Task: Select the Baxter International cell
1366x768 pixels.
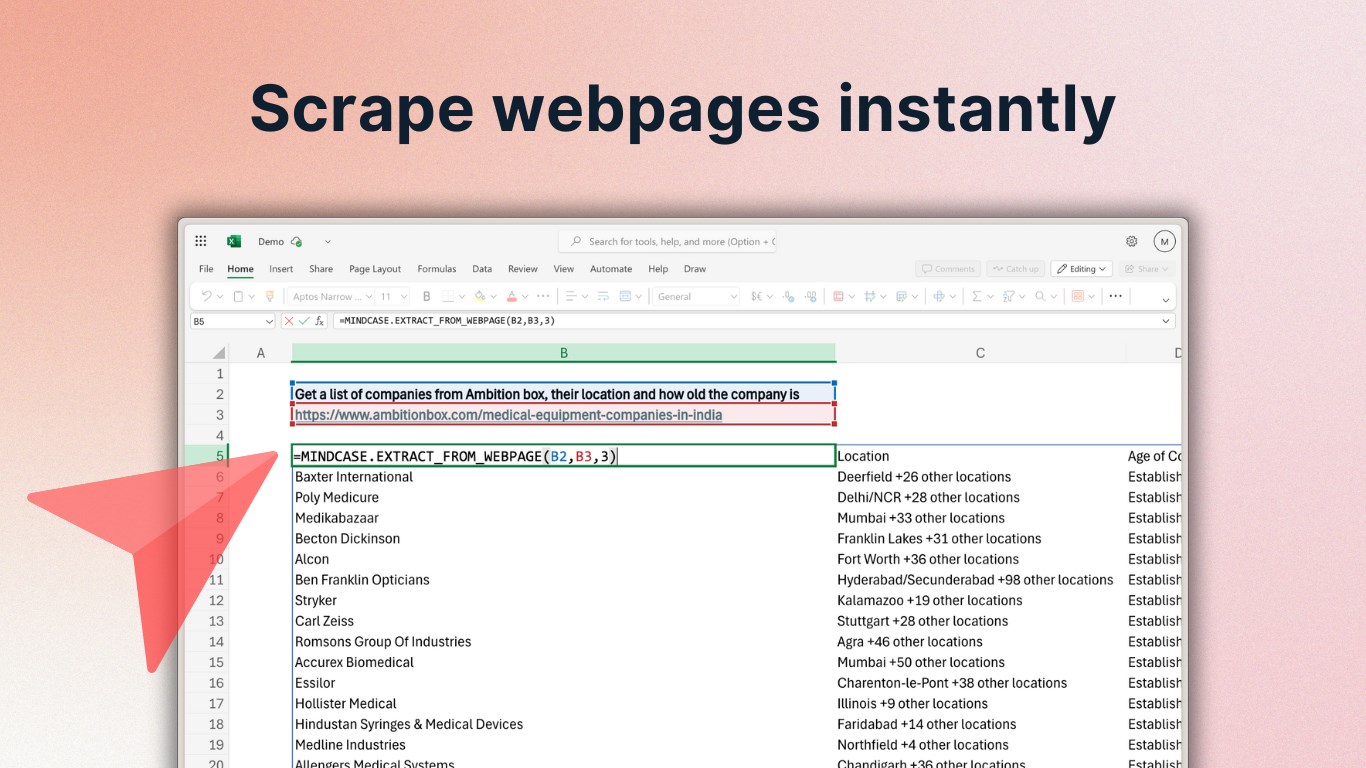Action: tap(563, 477)
